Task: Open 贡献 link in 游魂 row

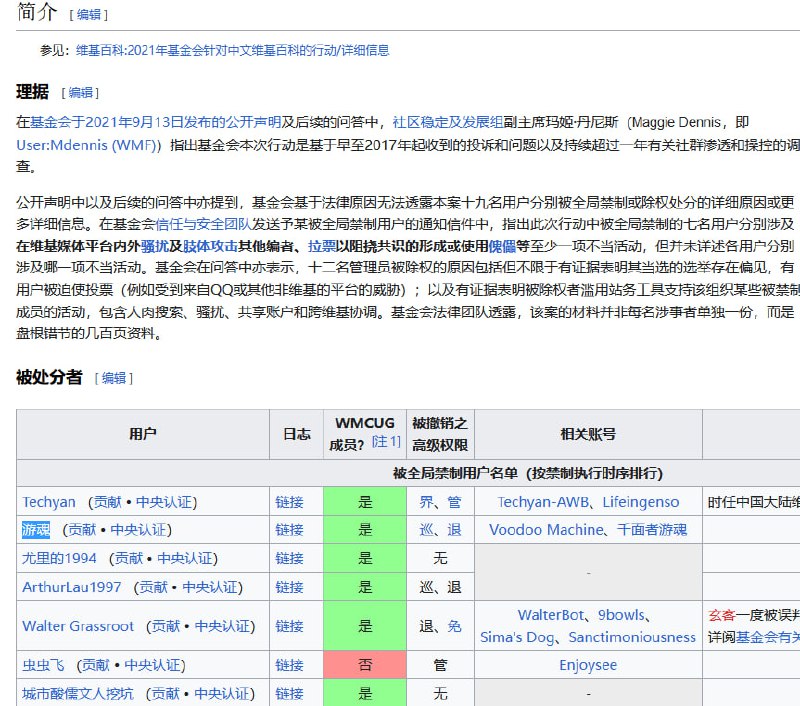Action: pyautogui.click(x=82, y=530)
